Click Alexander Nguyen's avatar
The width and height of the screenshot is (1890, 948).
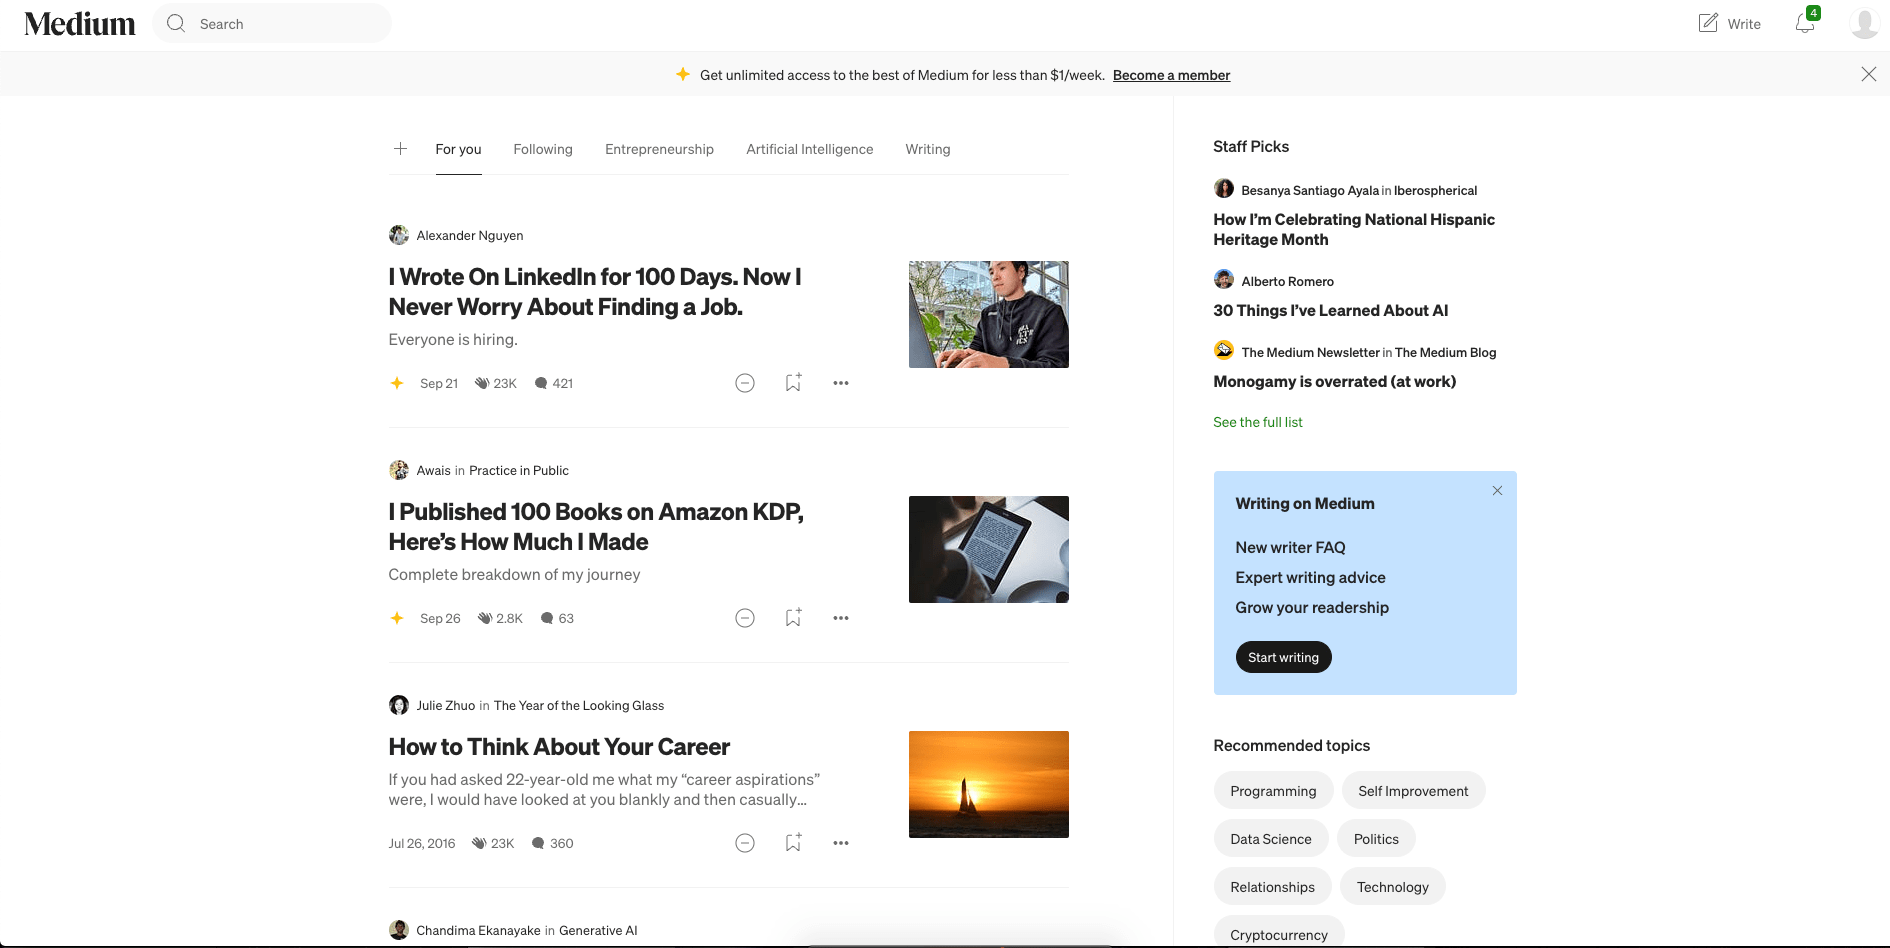pos(399,235)
